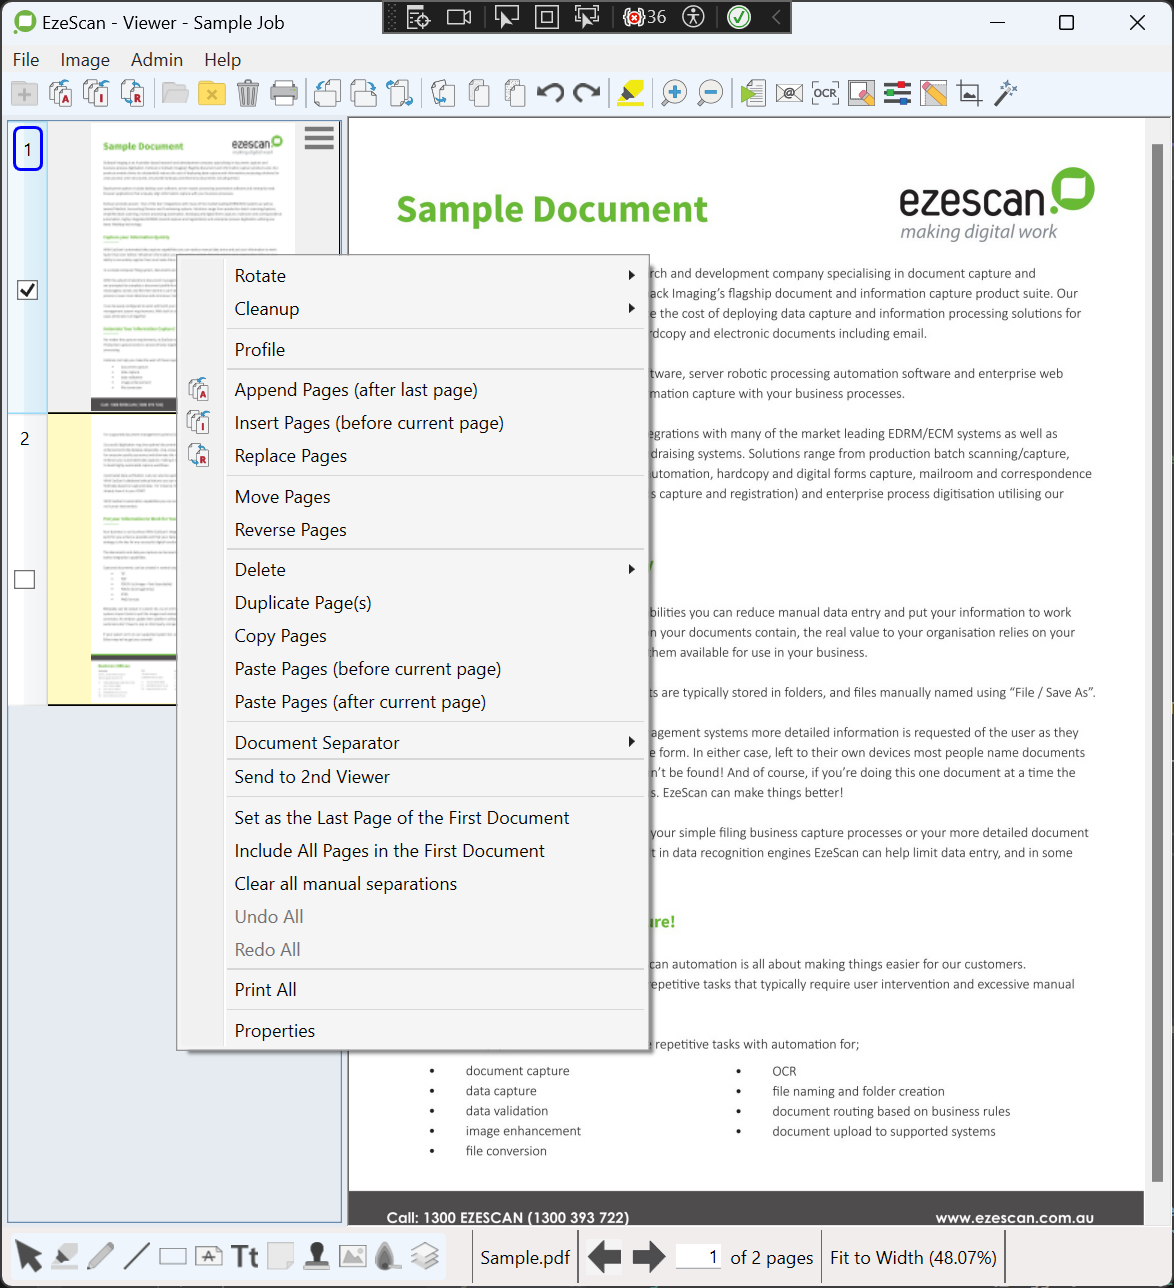The height and width of the screenshot is (1288, 1174).
Task: Choose Duplicate Page(s) from context menu
Action: click(303, 603)
